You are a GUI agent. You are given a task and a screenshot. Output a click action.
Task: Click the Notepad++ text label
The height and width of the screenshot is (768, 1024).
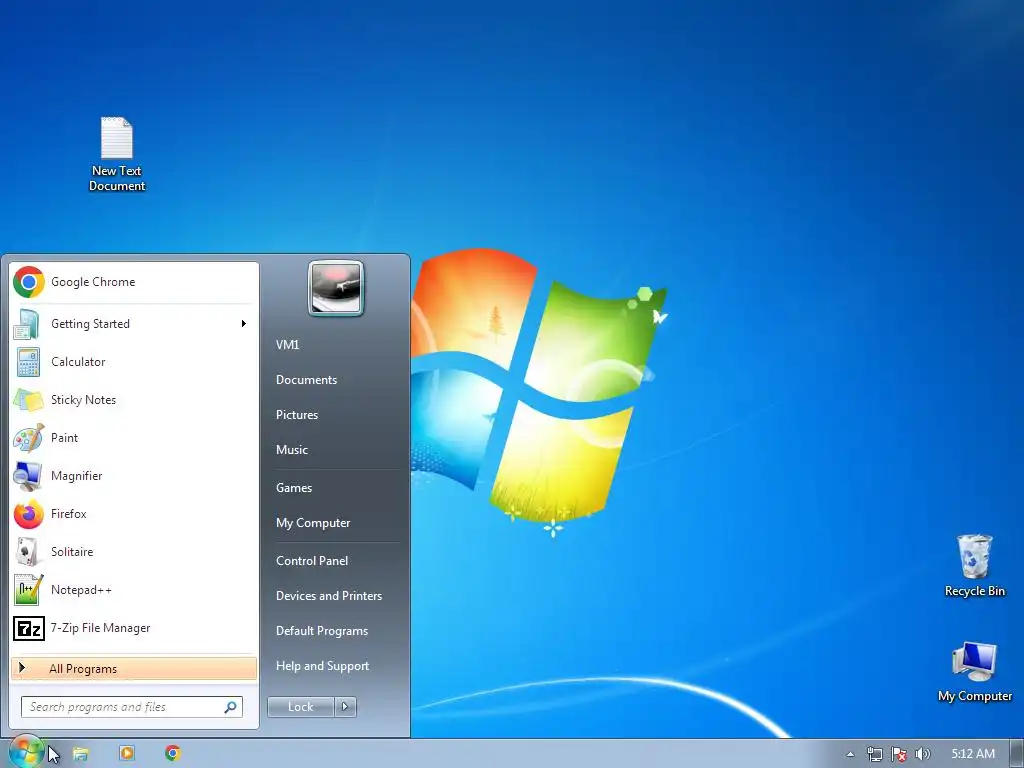coord(81,590)
